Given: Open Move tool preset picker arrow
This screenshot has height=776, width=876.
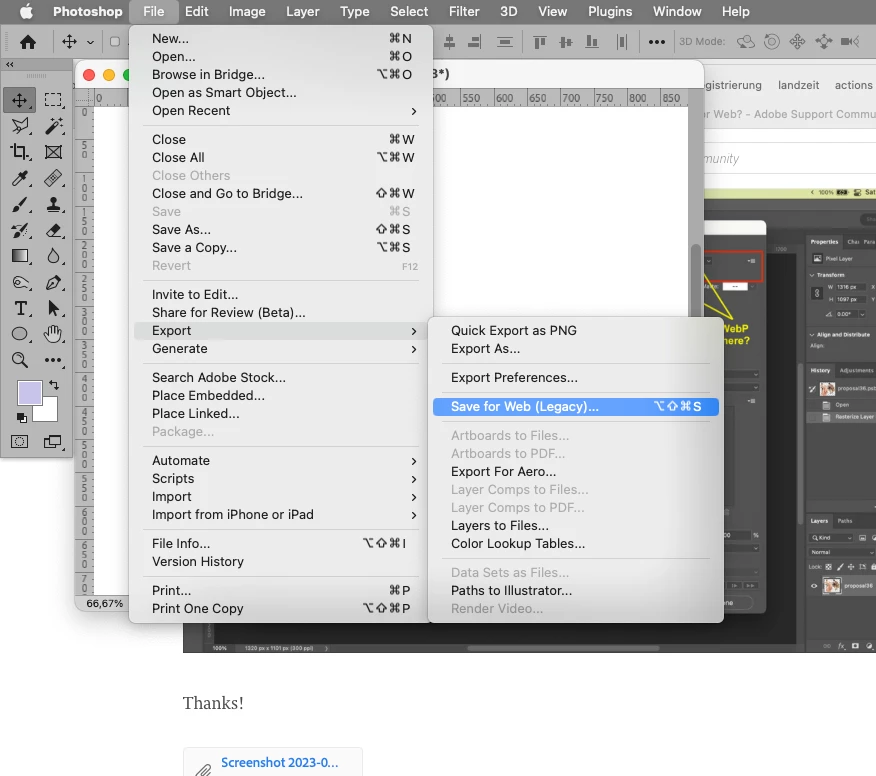Looking at the screenshot, I should [x=90, y=42].
